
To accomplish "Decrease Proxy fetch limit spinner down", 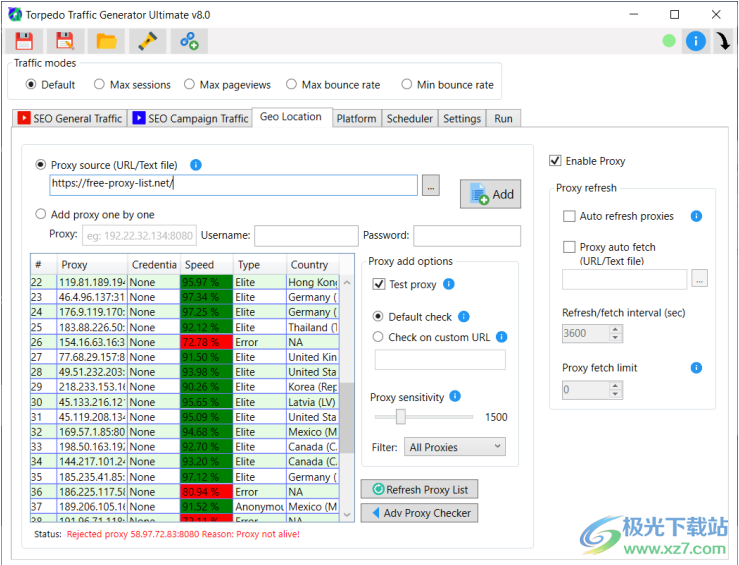I will (x=615, y=394).
